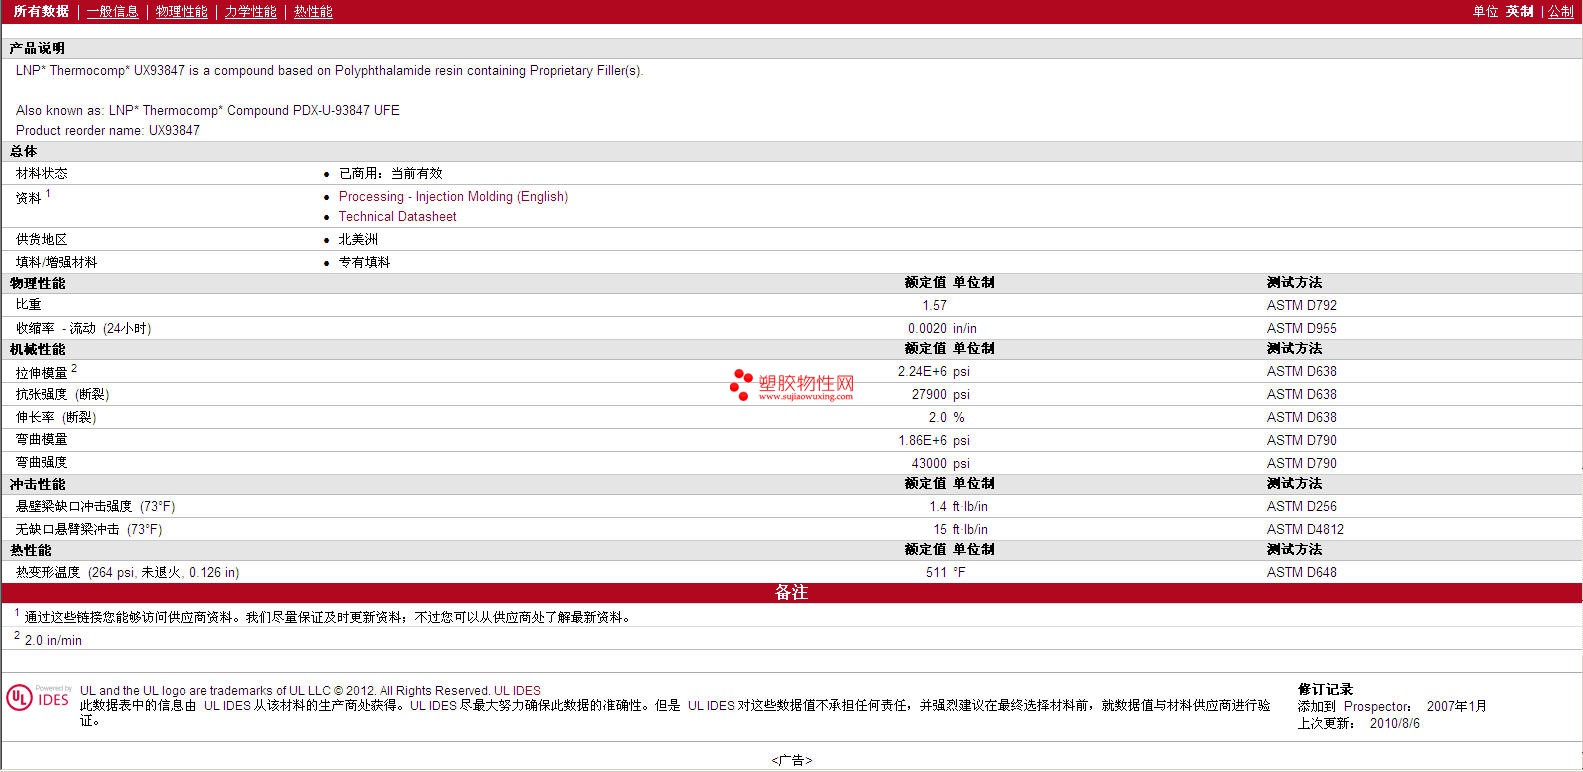Click the 弯曲强度 label
Image resolution: width=1583 pixels, height=772 pixels.
(x=42, y=464)
